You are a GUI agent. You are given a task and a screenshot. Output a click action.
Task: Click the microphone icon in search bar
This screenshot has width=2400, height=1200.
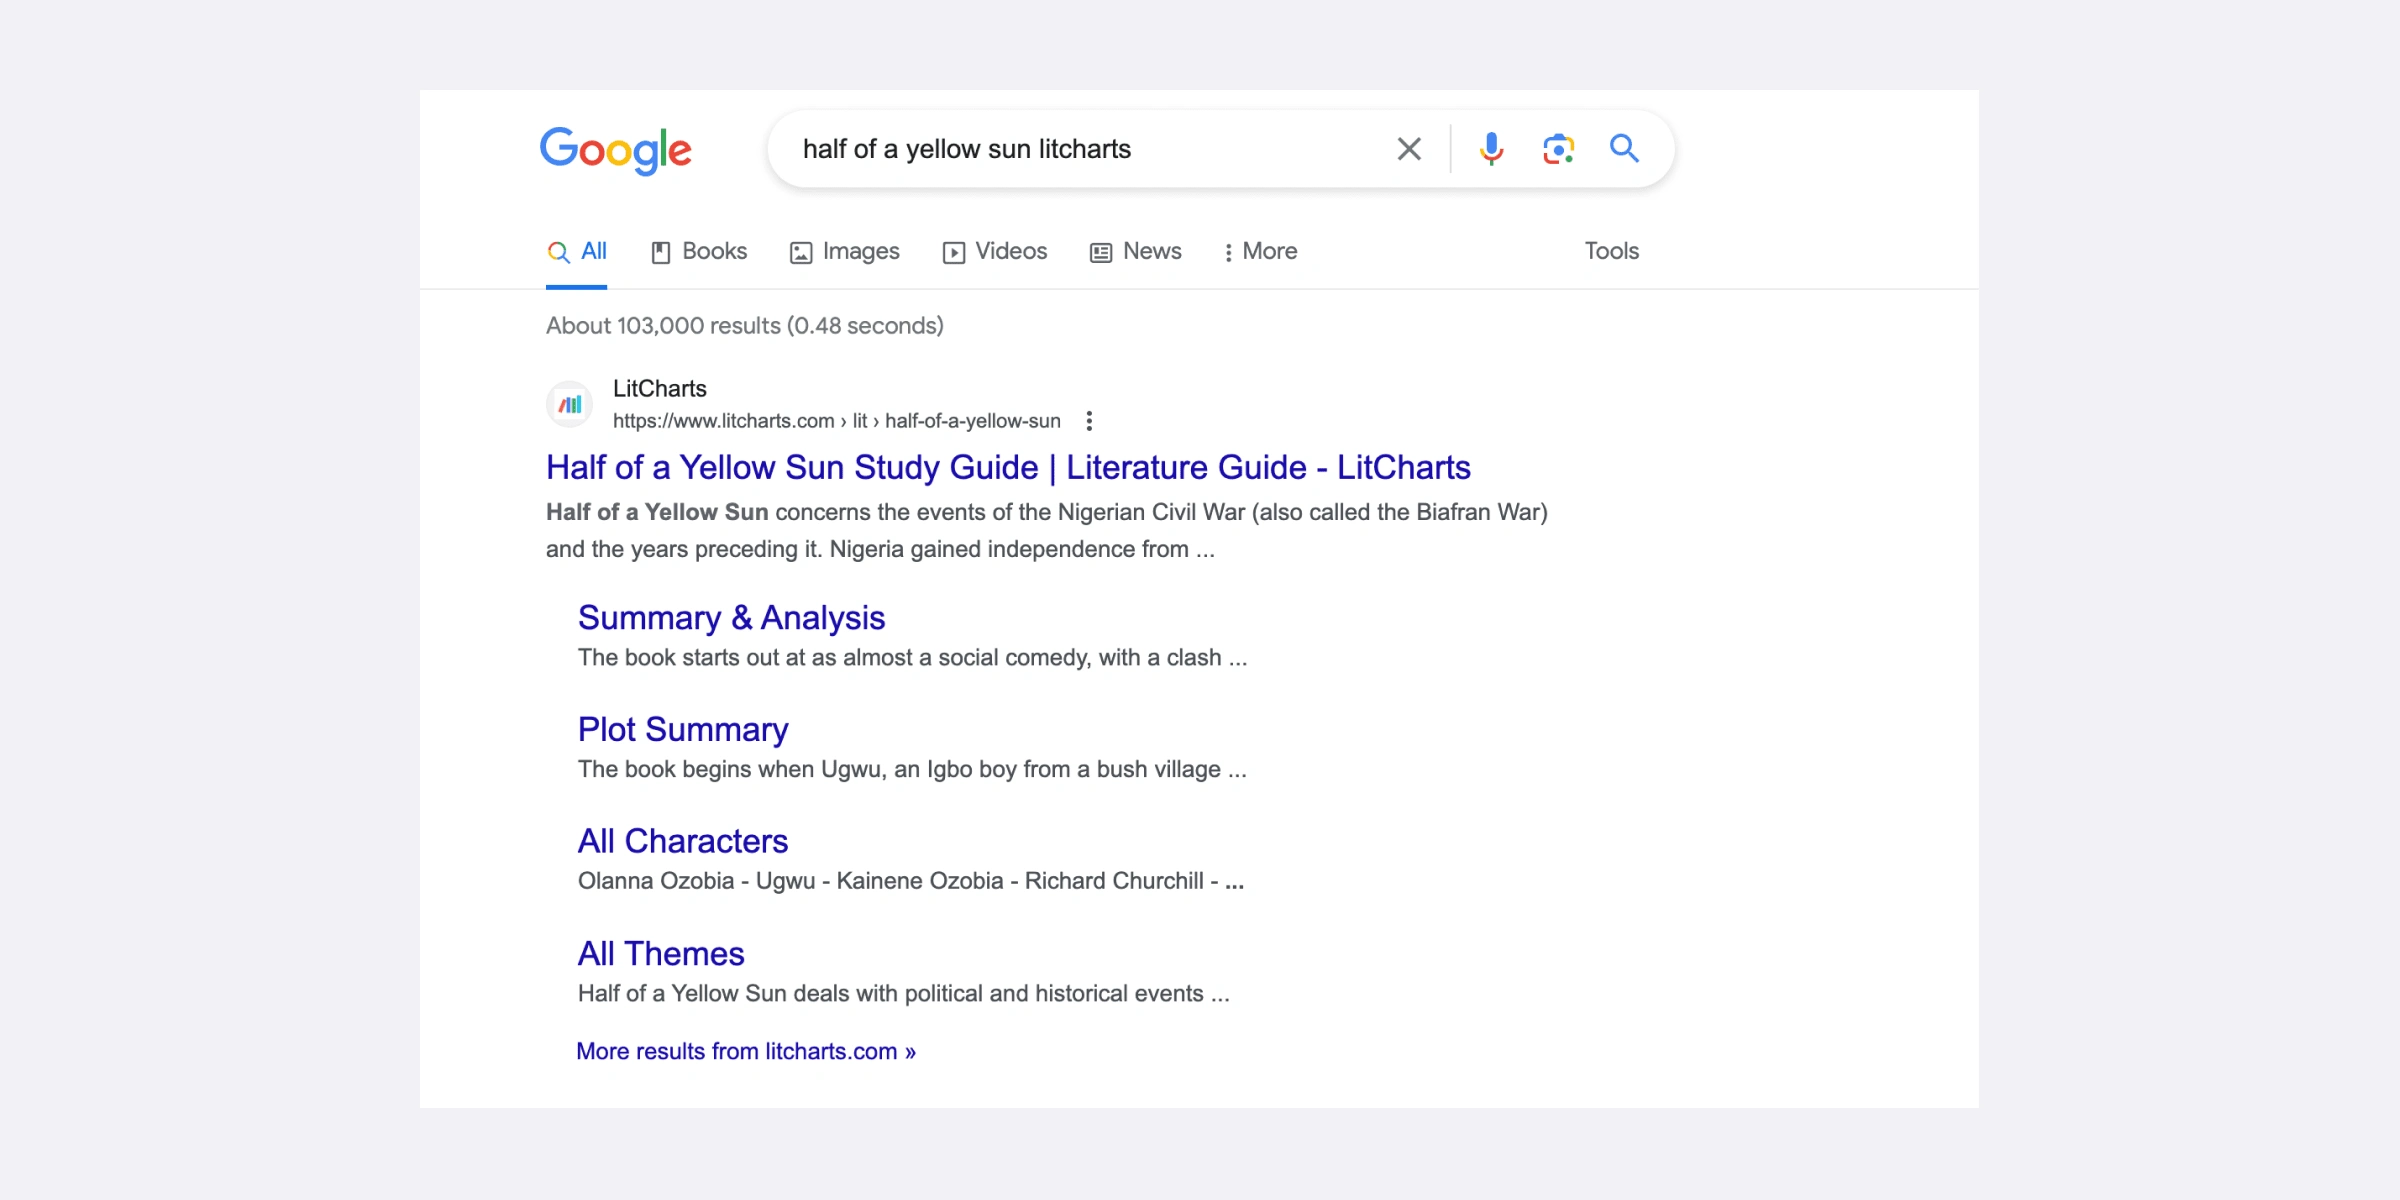point(1491,148)
